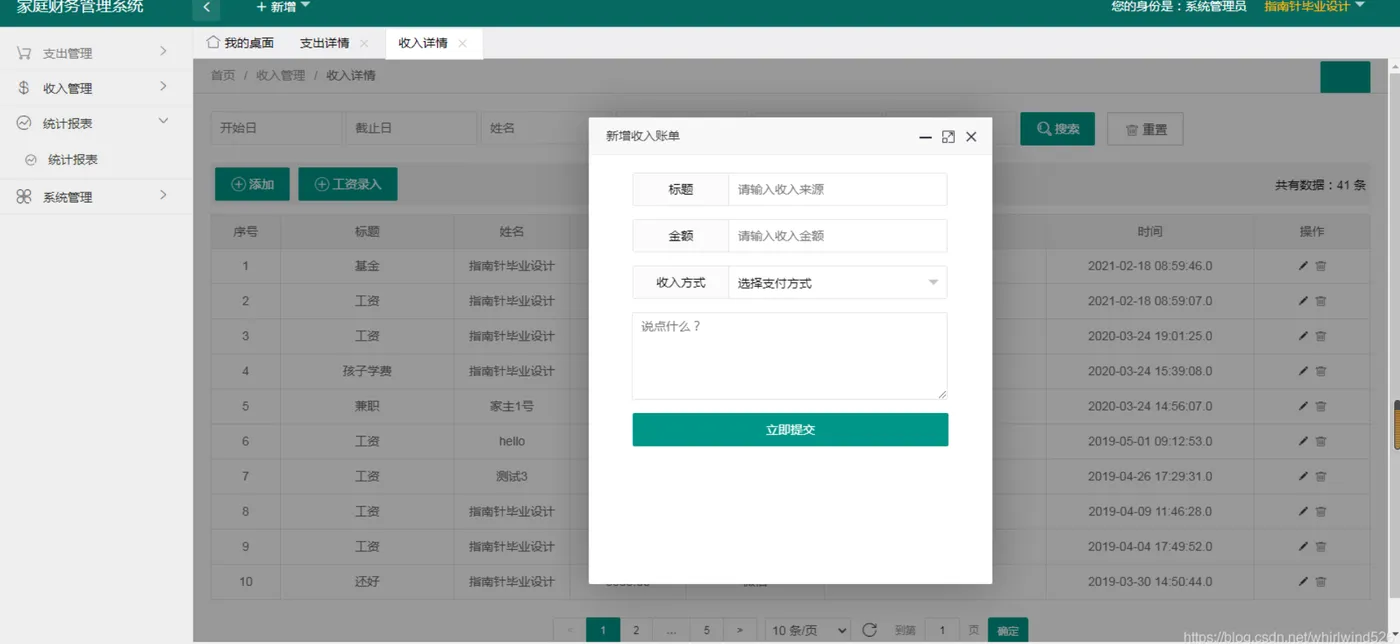Screen dimensions: 1400x644
Task: Edit row 4 孩子学费 with pencil icon
Action: click(x=1303, y=371)
